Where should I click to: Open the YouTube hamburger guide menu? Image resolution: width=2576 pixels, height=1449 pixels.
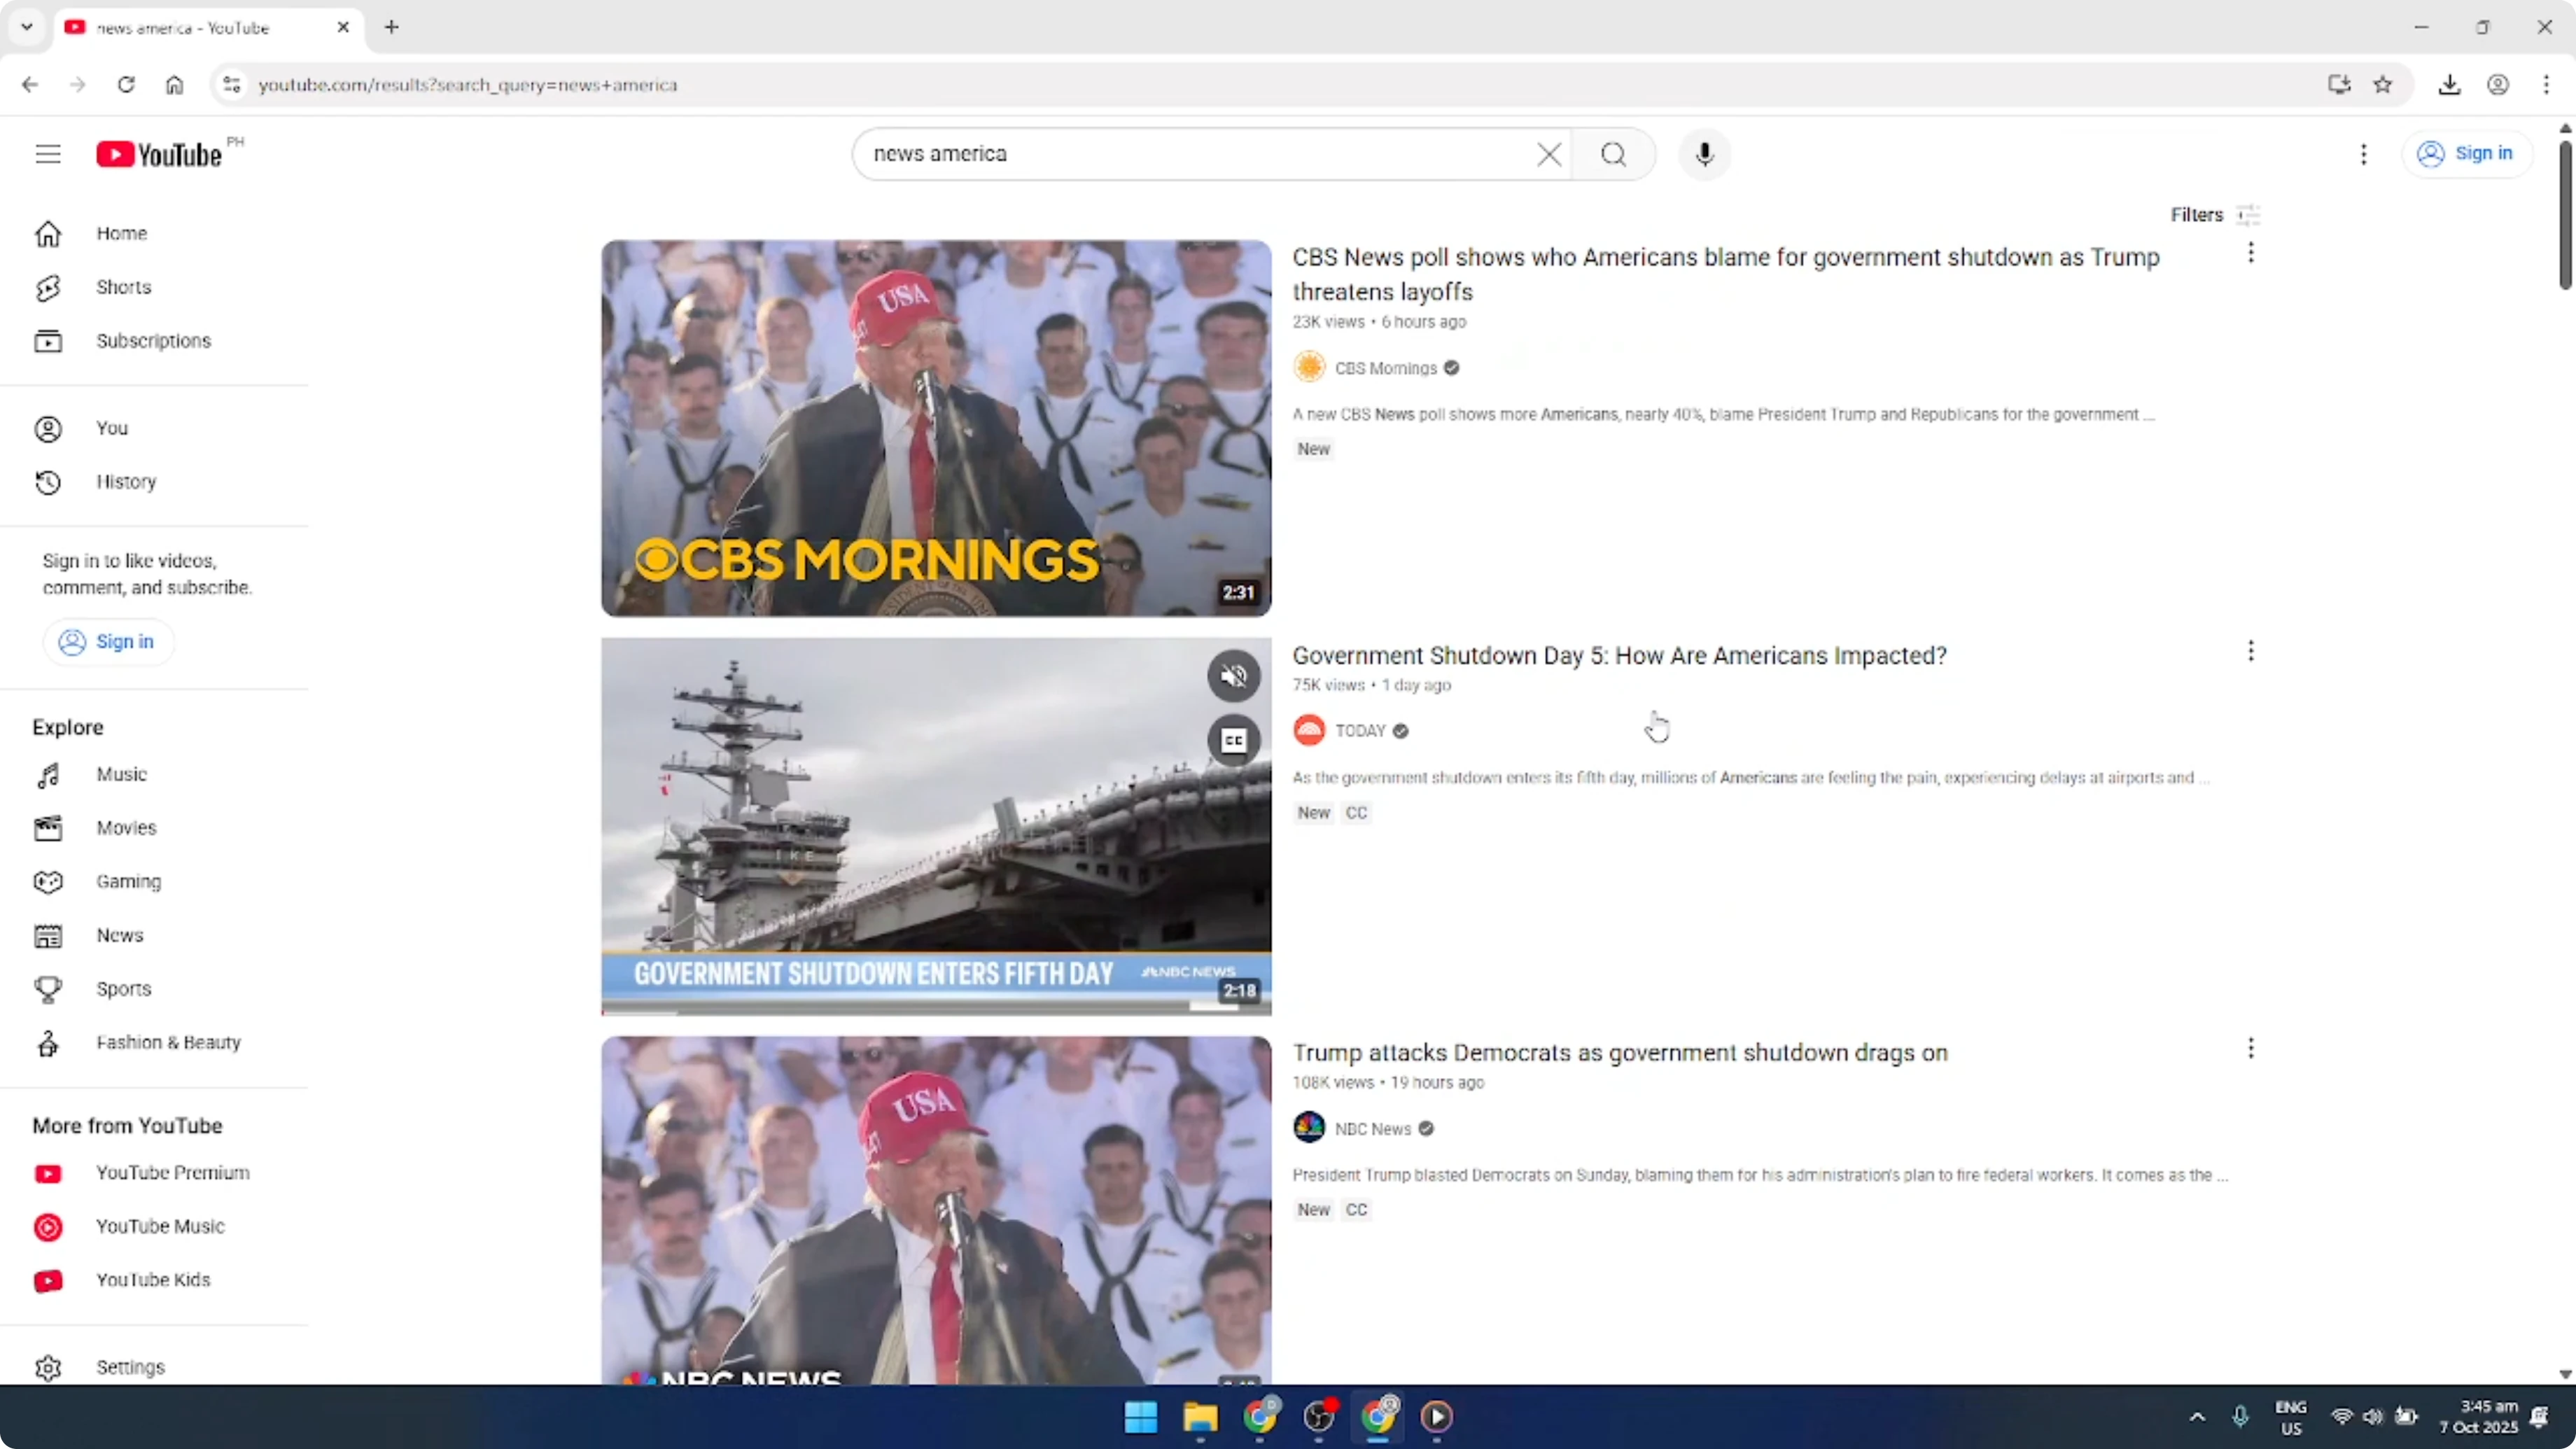click(48, 154)
